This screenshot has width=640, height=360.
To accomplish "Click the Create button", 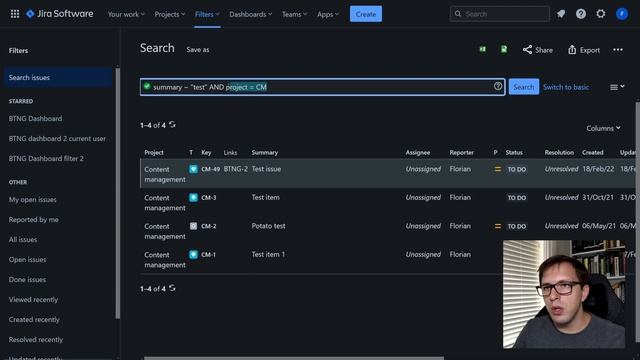I will pyautogui.click(x=366, y=14).
